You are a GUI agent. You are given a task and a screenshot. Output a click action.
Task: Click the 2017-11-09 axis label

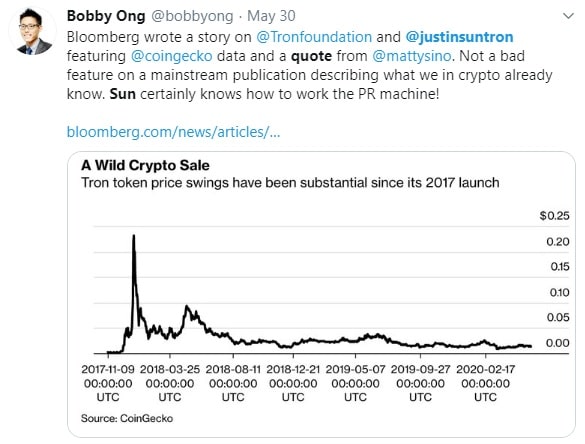coord(108,383)
